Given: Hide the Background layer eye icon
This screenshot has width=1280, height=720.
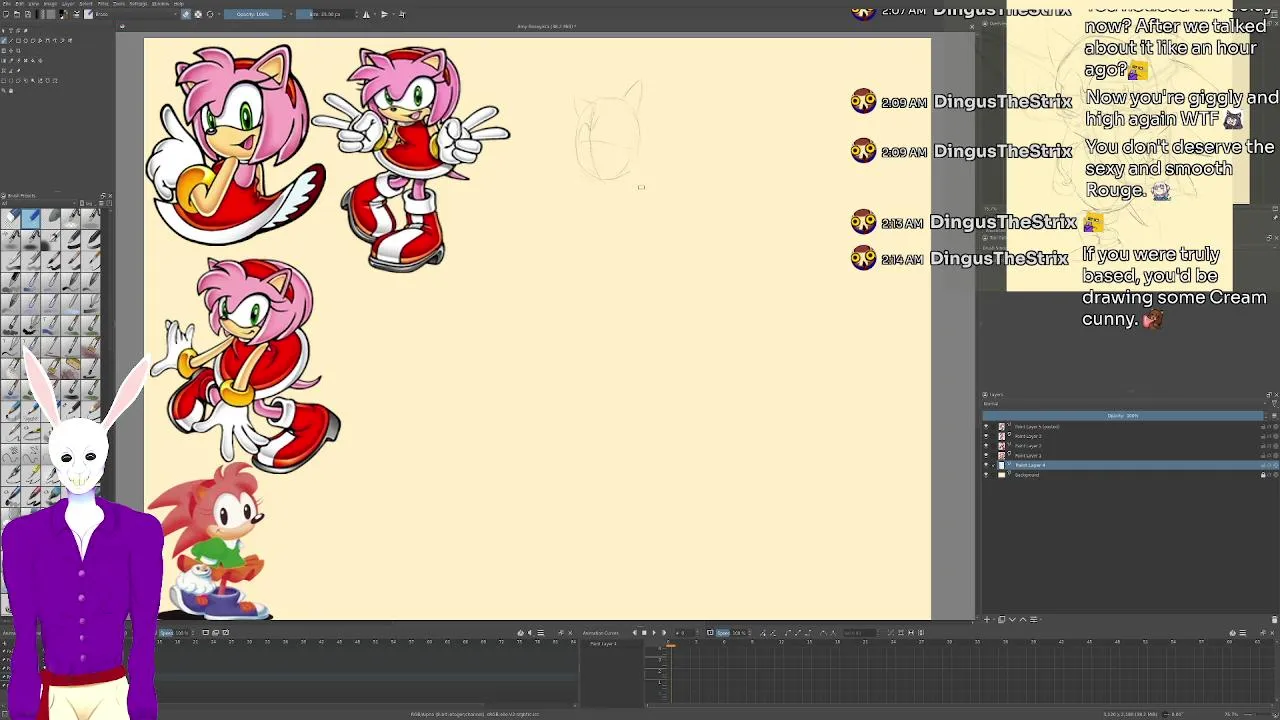Looking at the screenshot, I should coord(986,475).
